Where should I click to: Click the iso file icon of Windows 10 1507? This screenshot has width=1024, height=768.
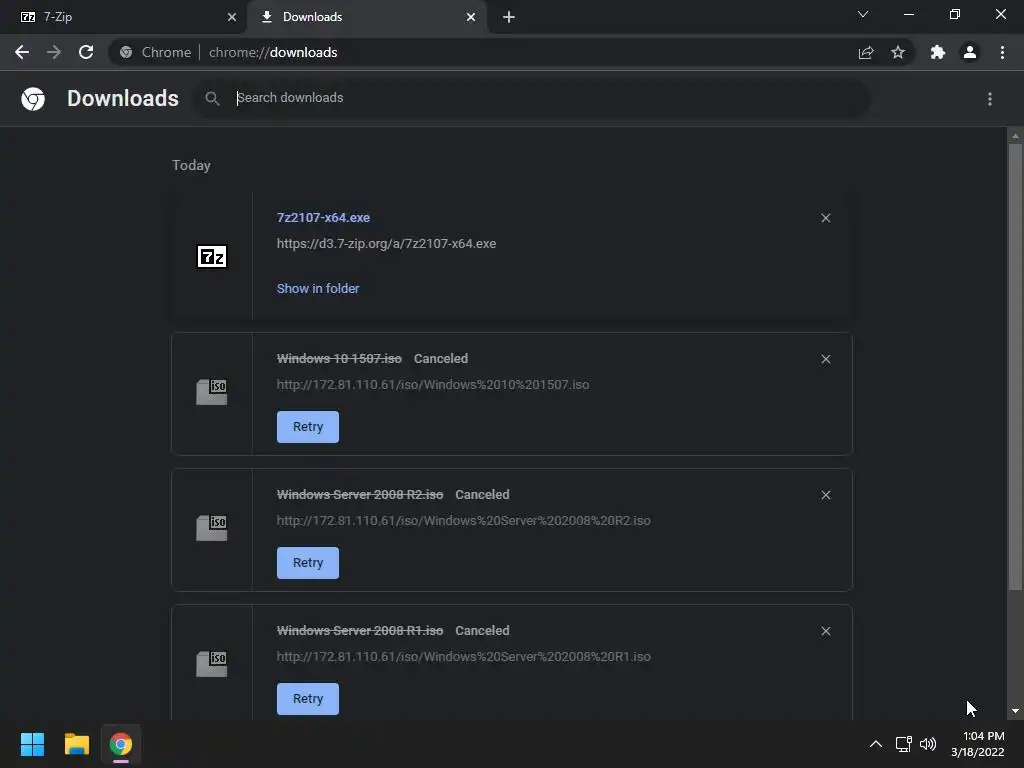tap(212, 392)
